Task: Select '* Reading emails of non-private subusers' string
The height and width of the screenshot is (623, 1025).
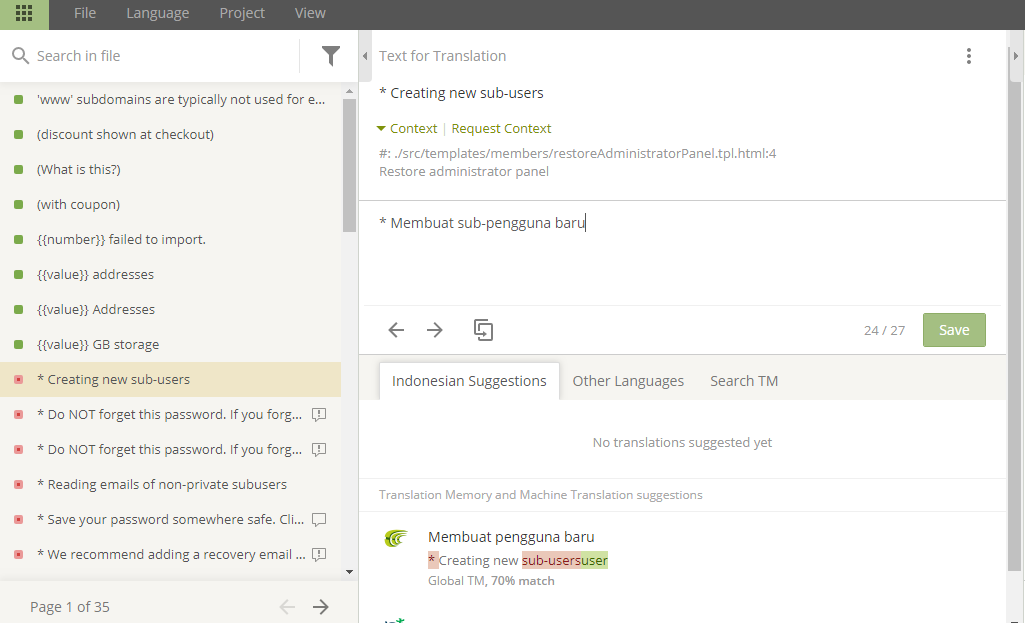Action: coord(162,484)
